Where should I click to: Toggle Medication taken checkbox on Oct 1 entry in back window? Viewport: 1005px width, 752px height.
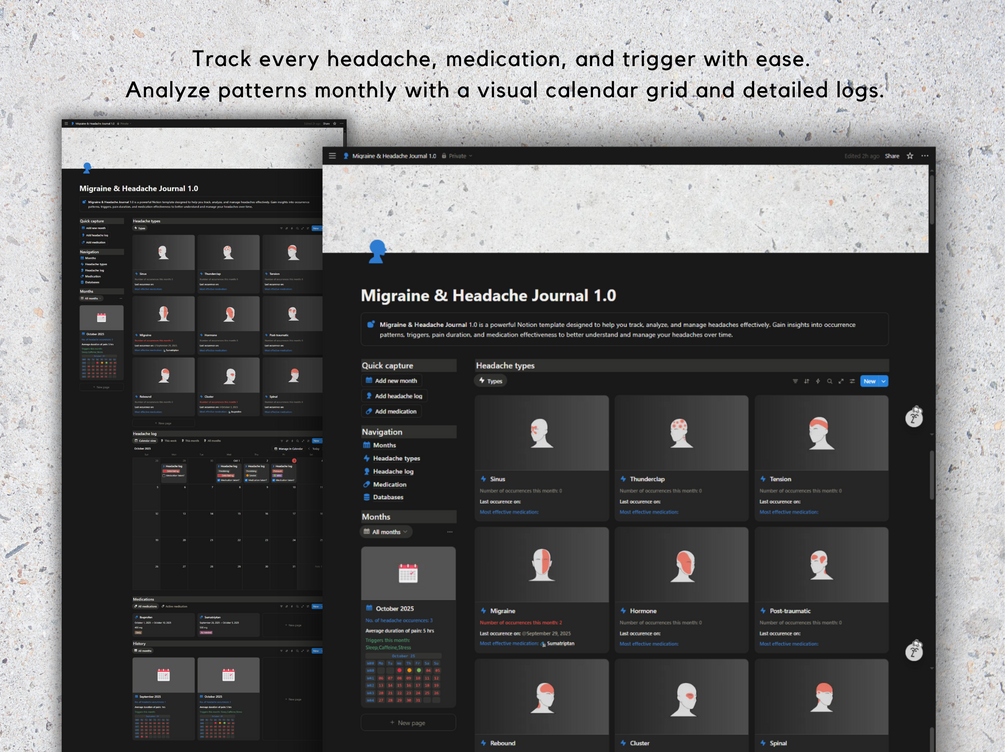click(x=219, y=480)
